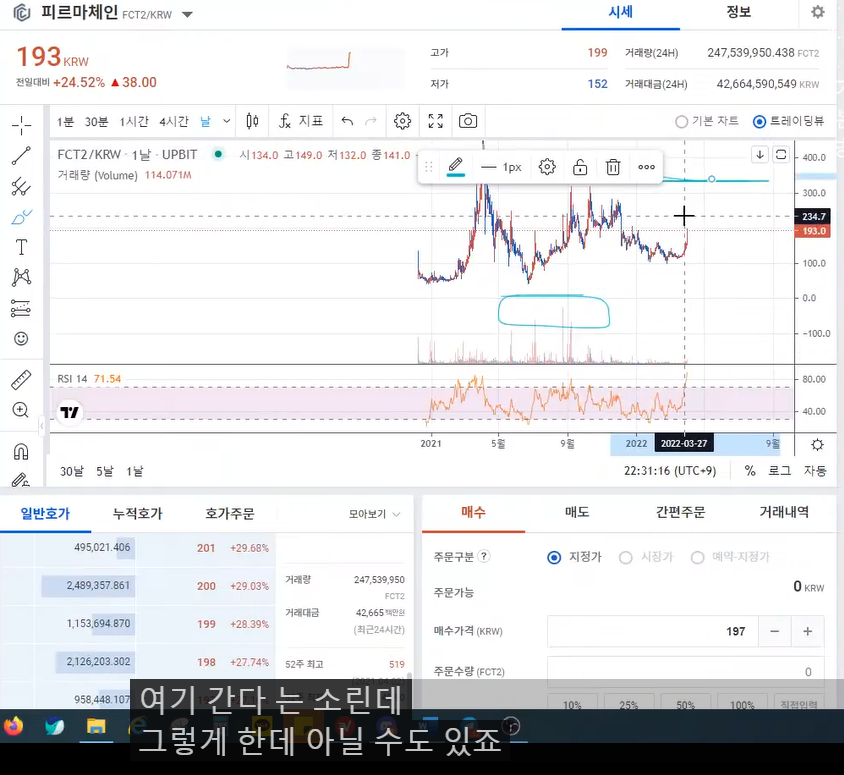The image size is (844, 775).
Task: Open the 호가주문 tab
Action: (x=229, y=513)
